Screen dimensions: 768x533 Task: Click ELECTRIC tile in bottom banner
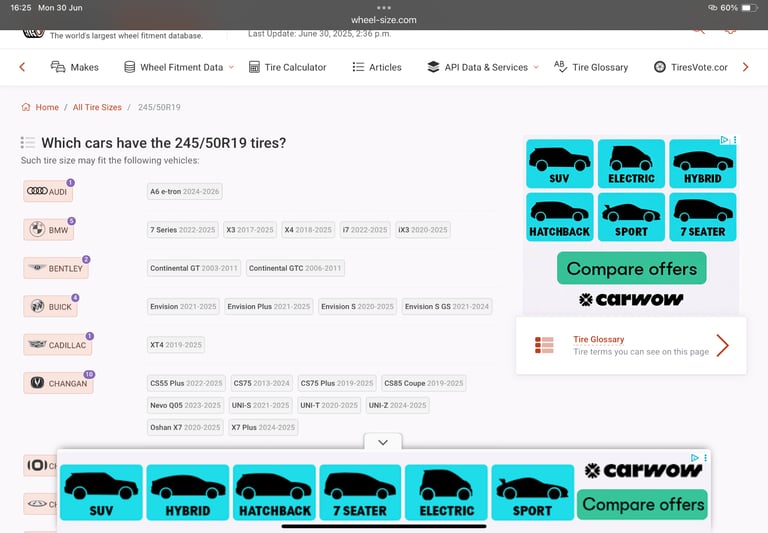click(x=446, y=492)
